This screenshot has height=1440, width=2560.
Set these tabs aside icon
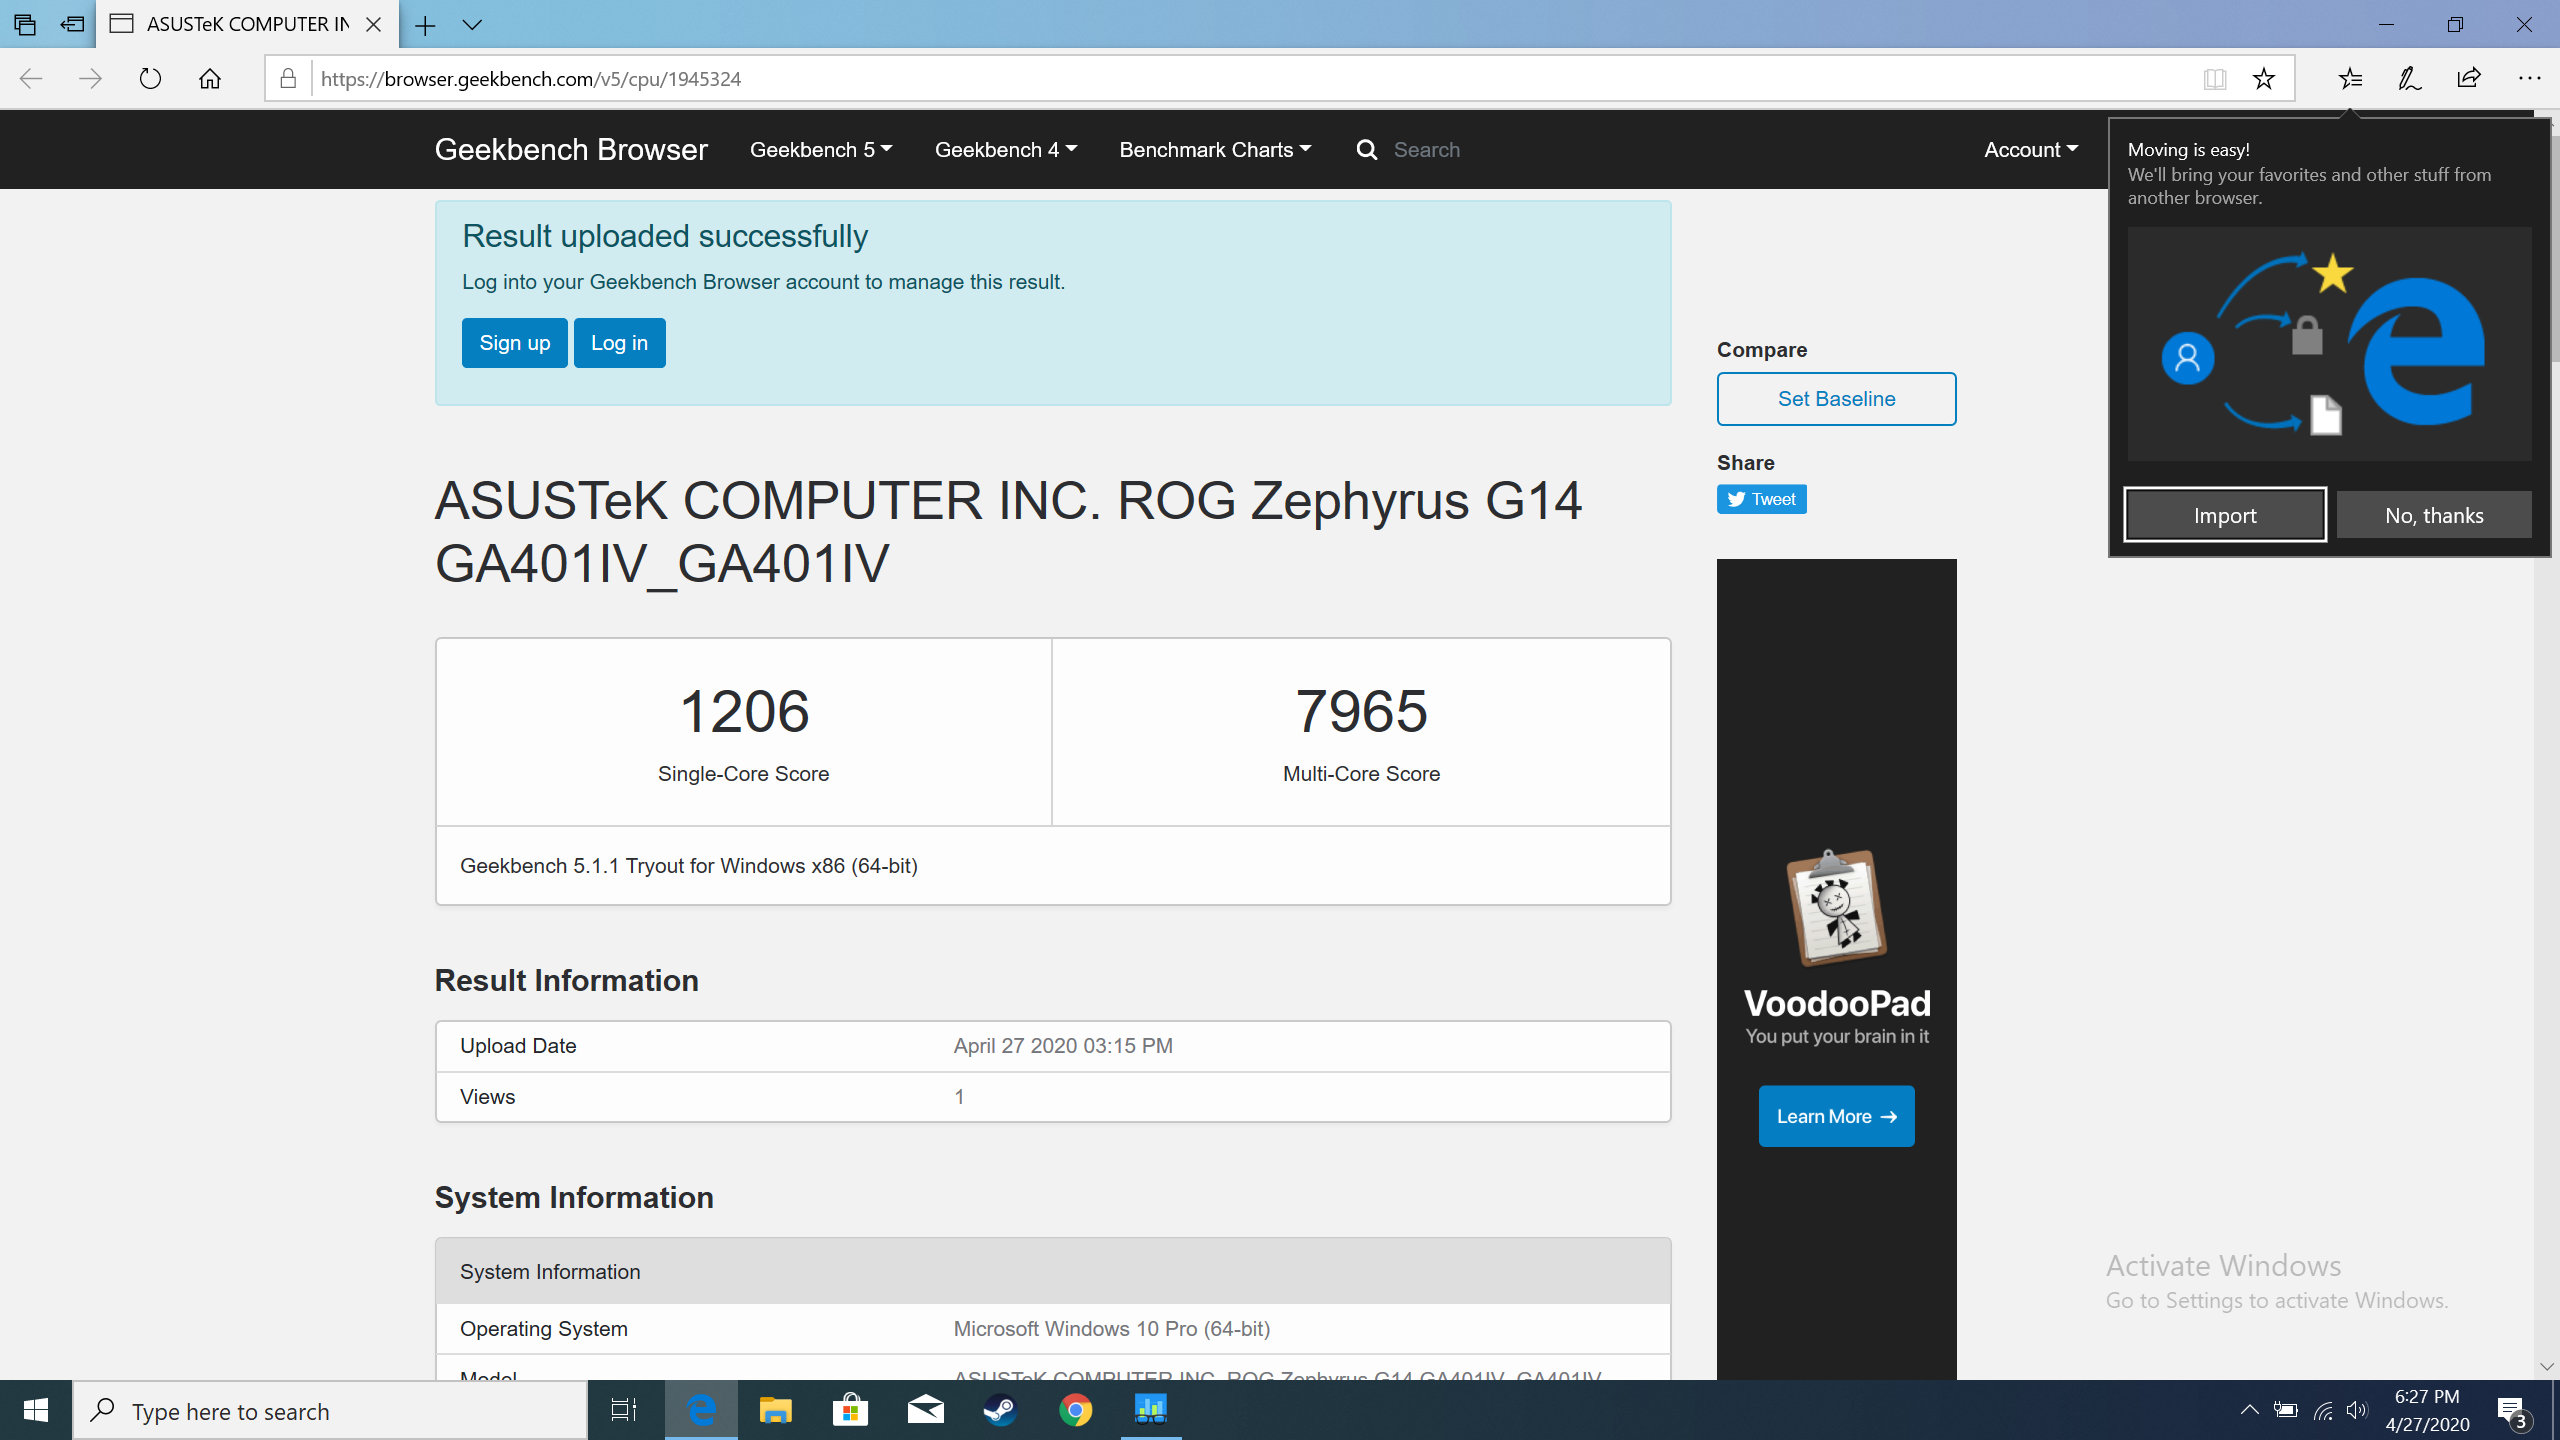[x=72, y=25]
